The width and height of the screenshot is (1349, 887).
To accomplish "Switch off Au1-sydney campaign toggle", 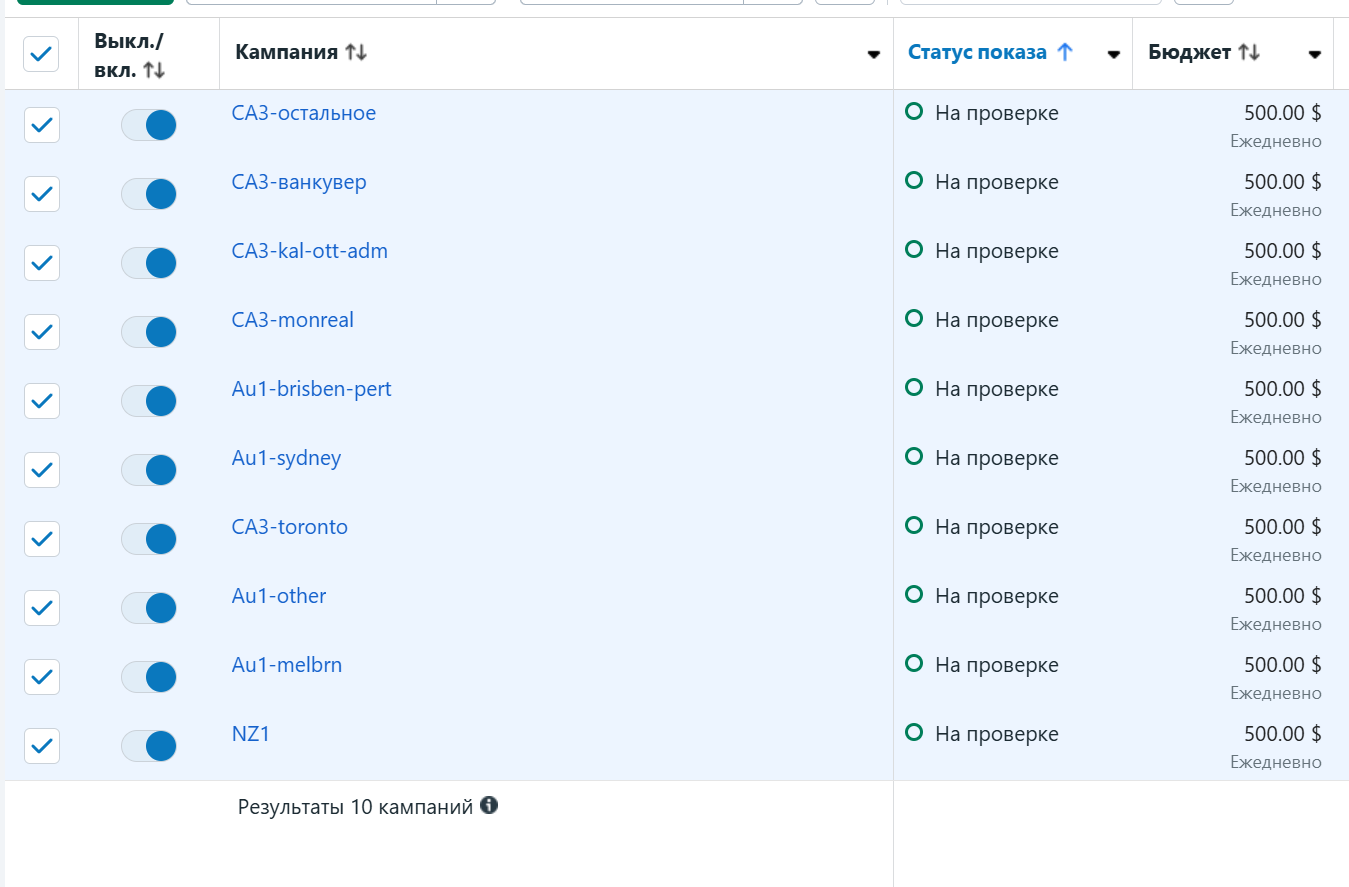I will pyautogui.click(x=149, y=470).
